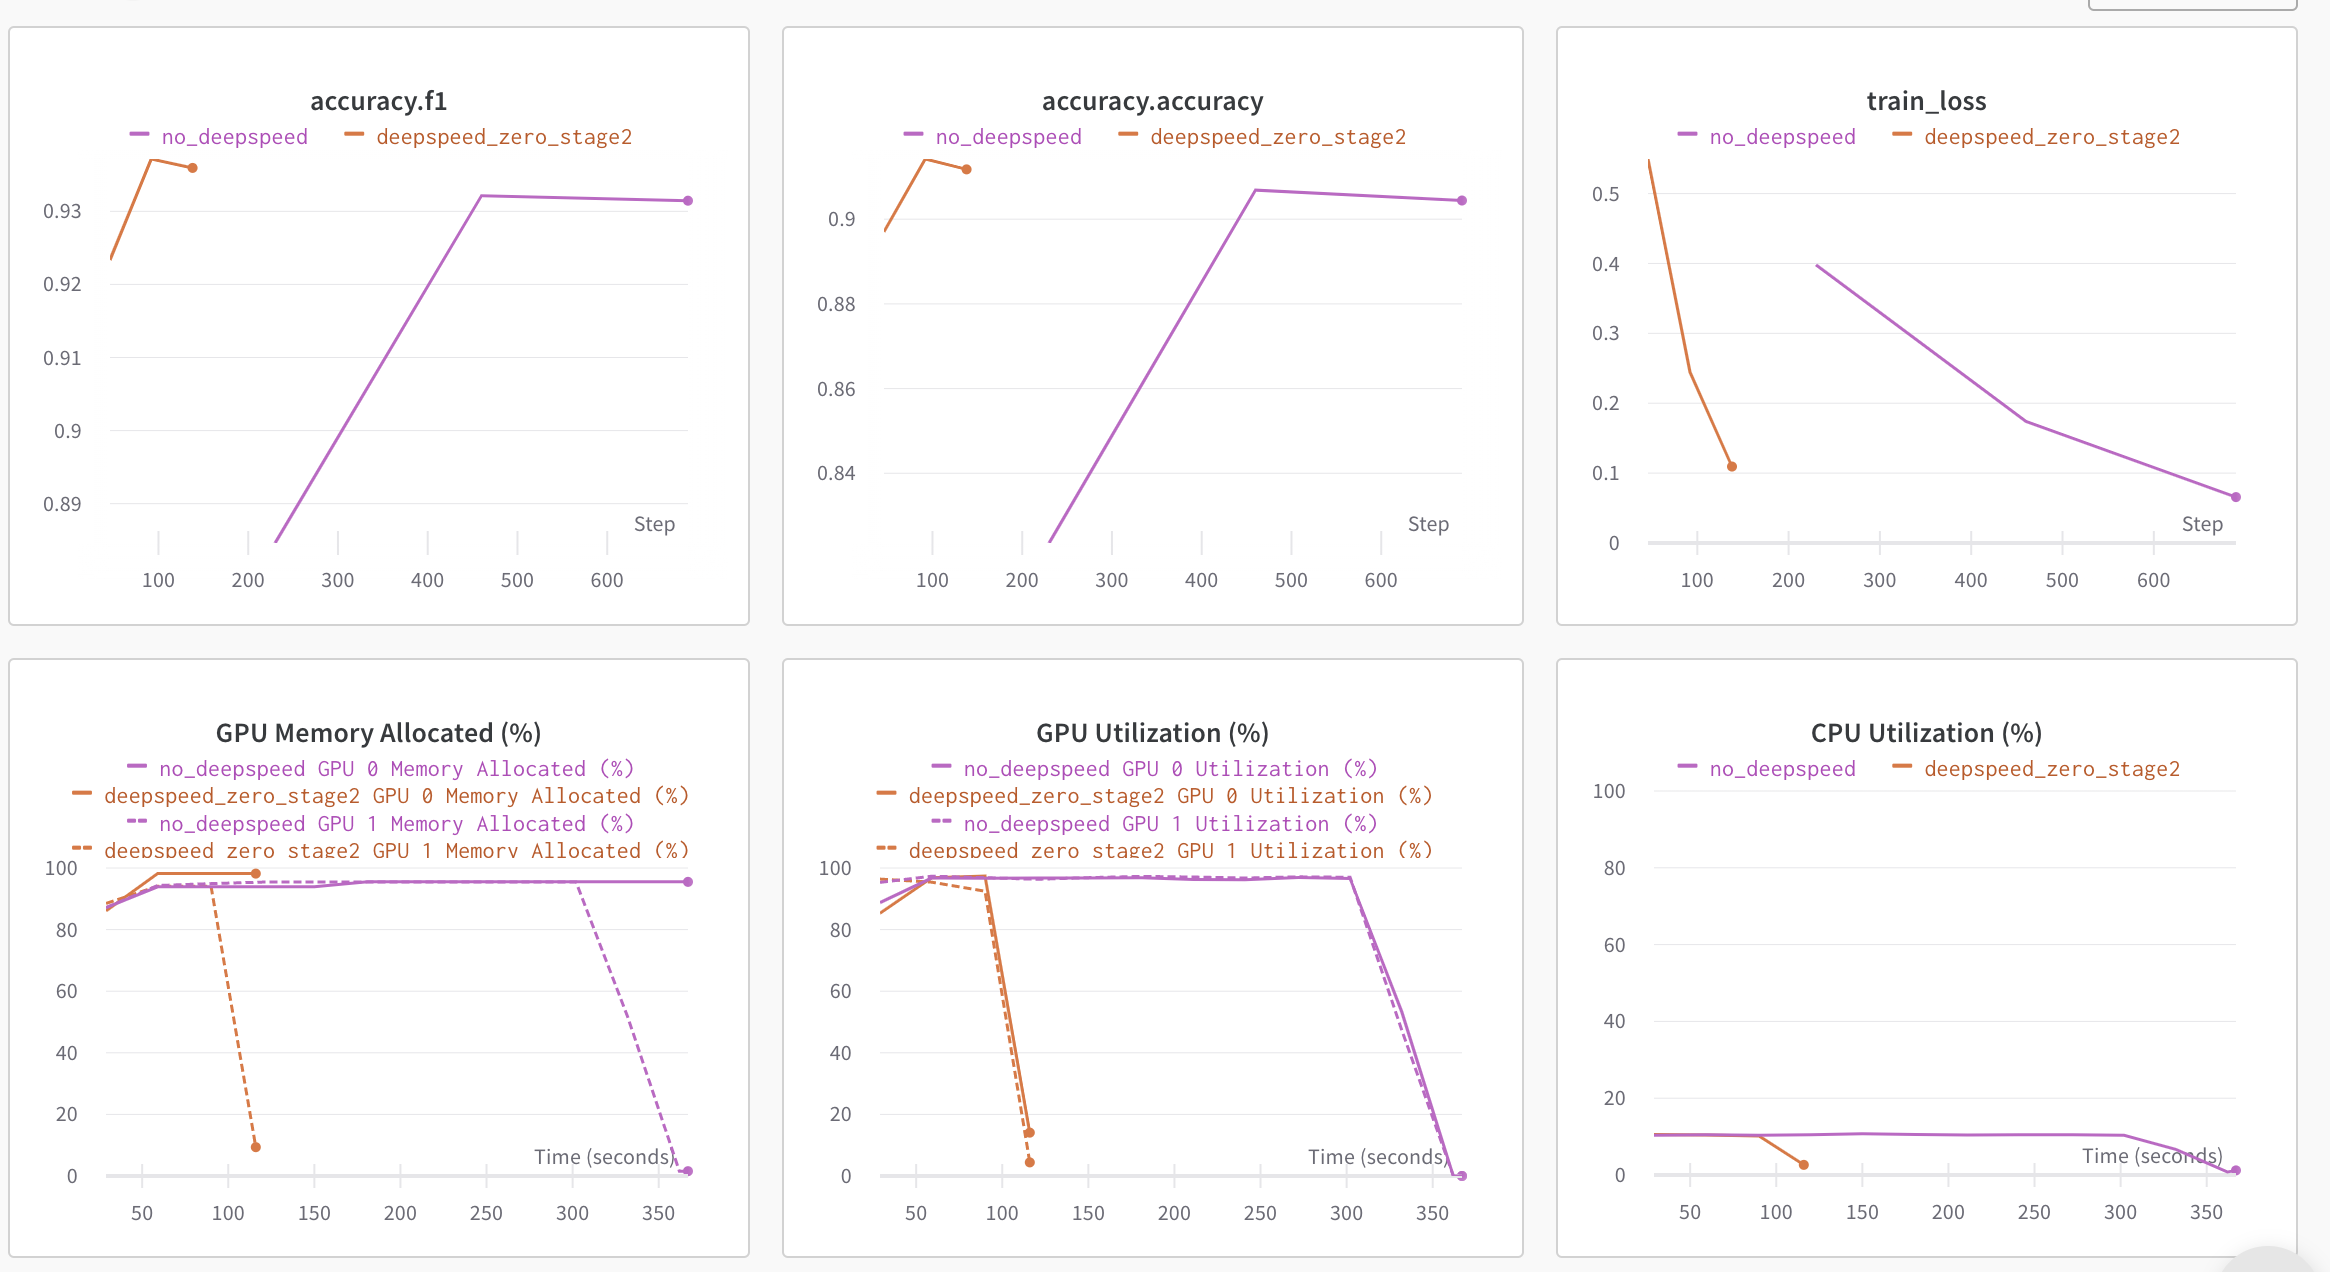
Task: Select the no_deepspeed GPU 0 Memory Allocated legend
Action: 396,769
